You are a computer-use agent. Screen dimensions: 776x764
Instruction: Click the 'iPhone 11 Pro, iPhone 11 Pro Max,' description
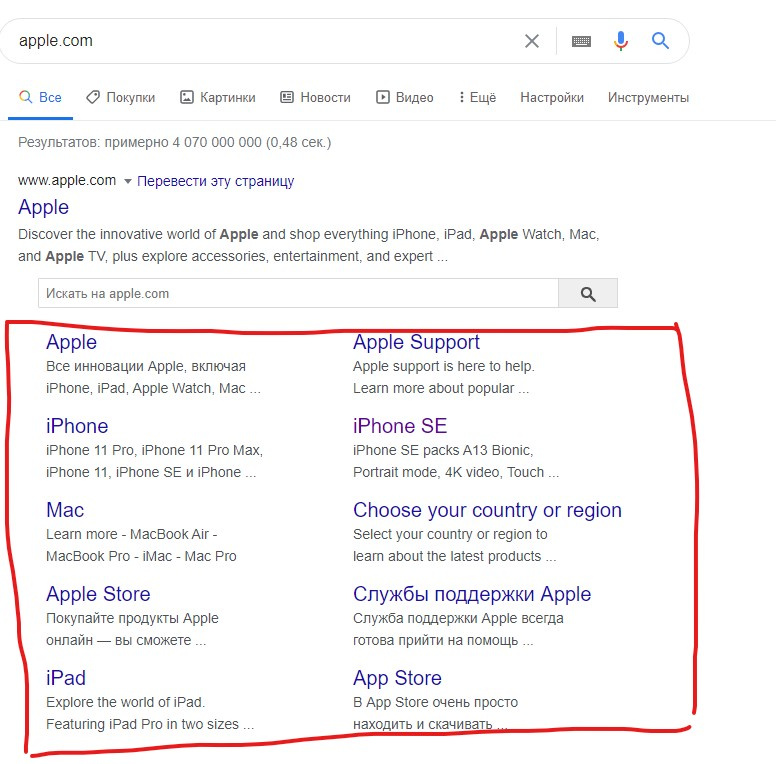point(154,450)
